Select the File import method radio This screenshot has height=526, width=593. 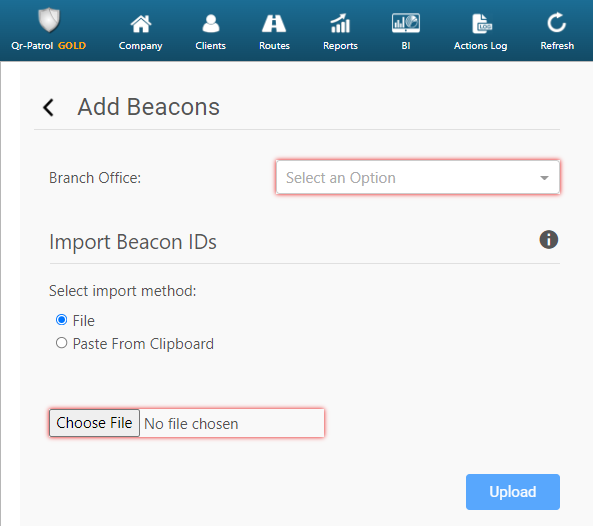[61, 320]
